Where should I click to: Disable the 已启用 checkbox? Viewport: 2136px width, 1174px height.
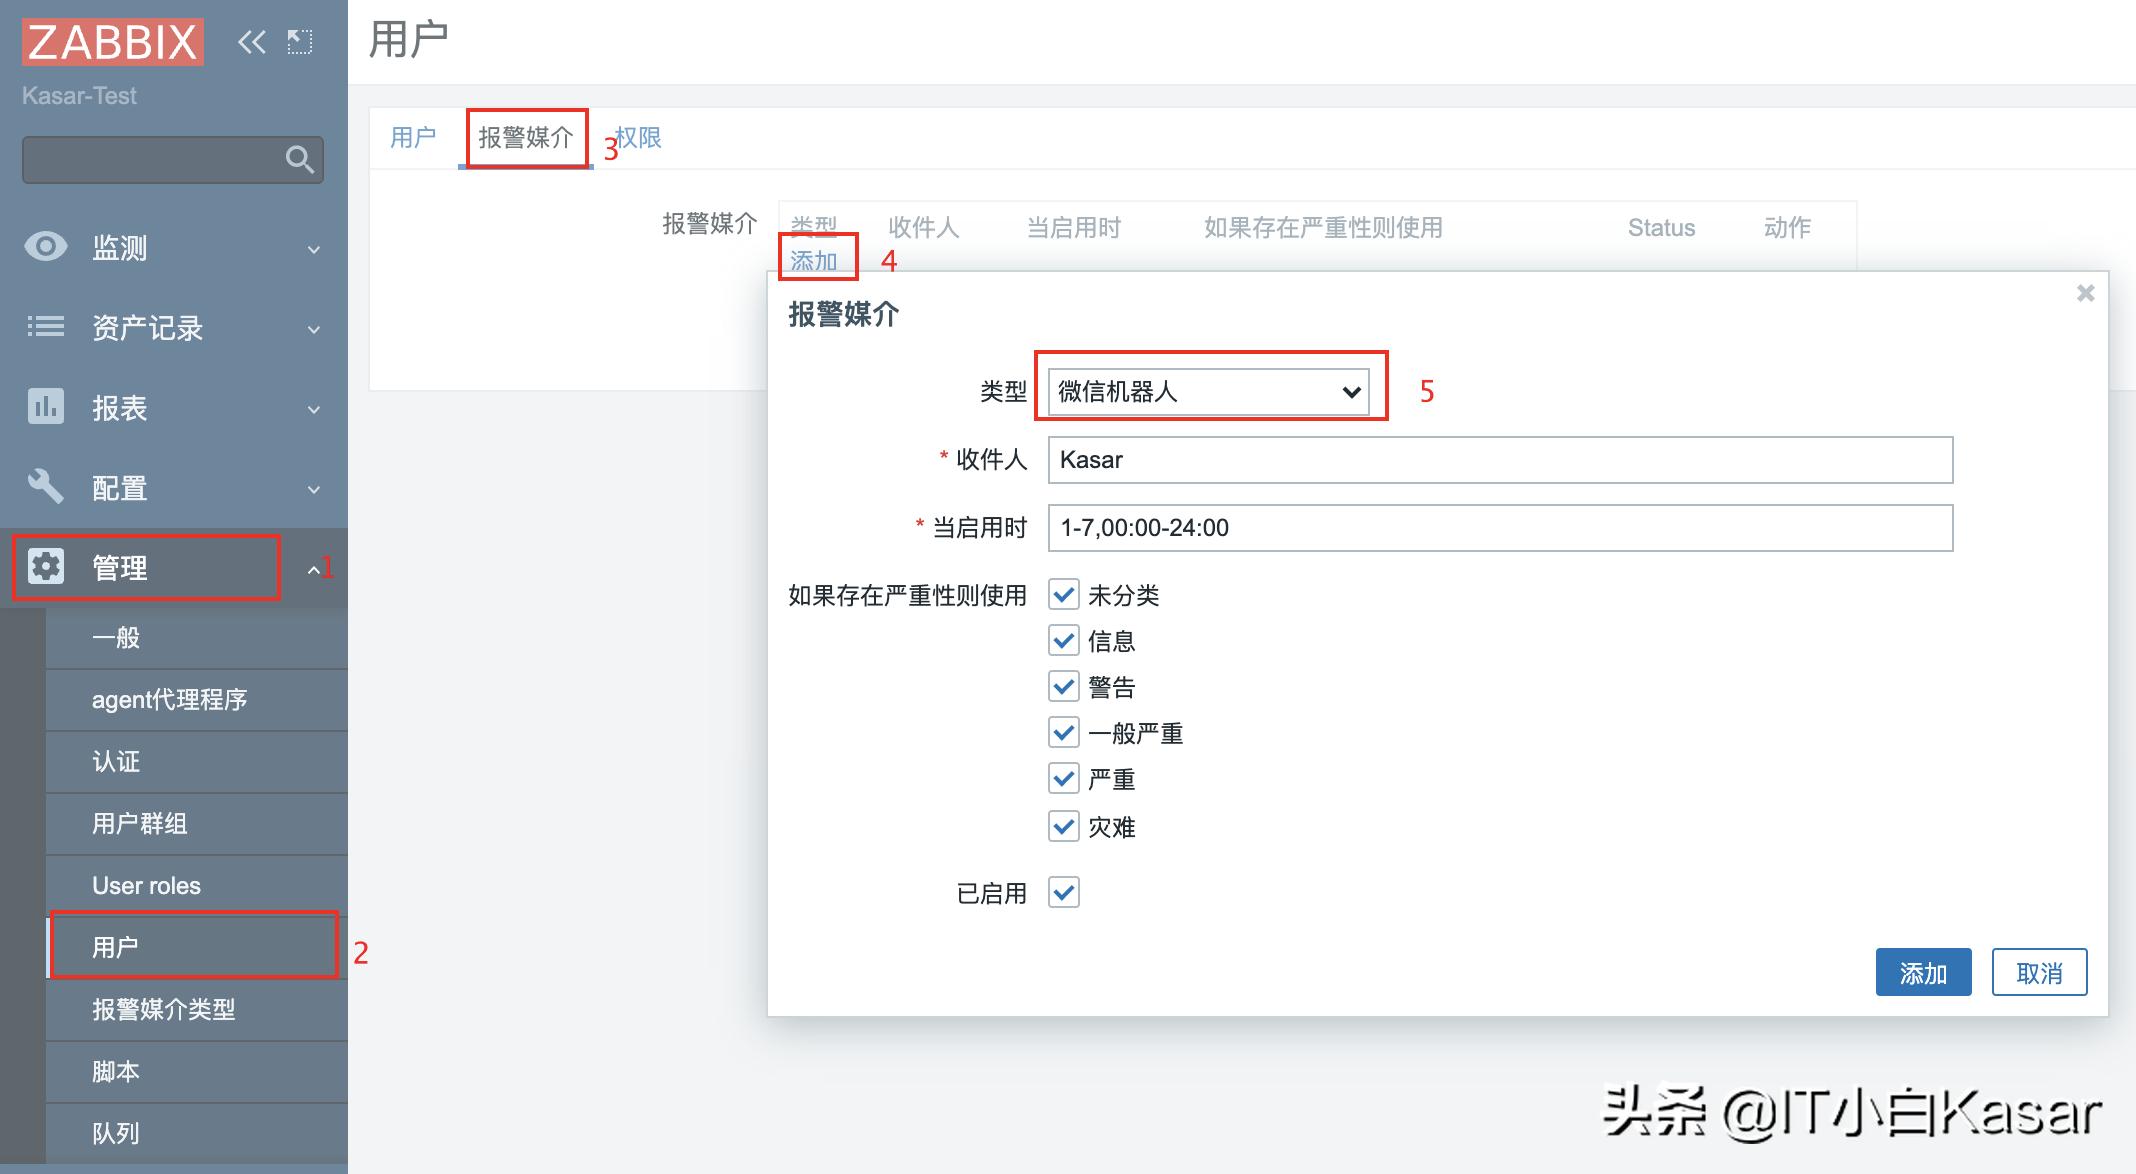1063,892
